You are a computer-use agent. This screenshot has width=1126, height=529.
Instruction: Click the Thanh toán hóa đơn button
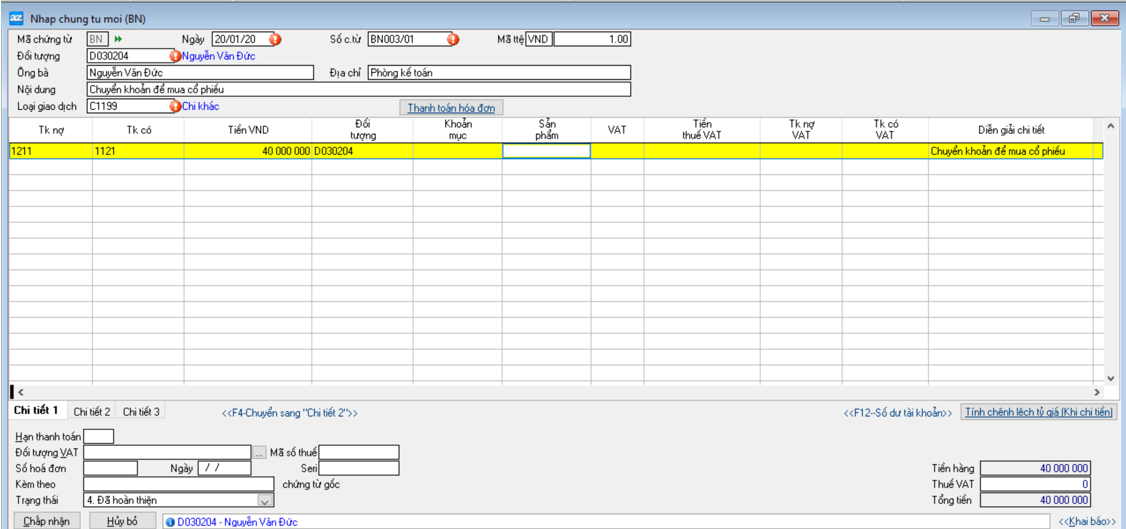coord(450,108)
